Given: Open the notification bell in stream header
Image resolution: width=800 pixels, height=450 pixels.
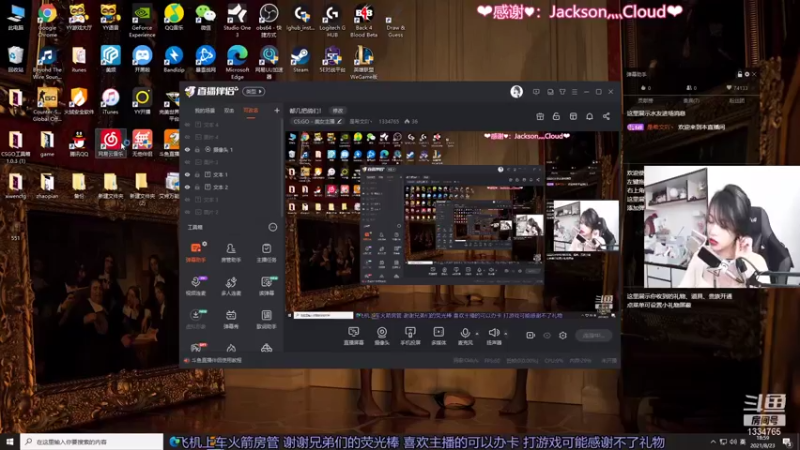Looking at the screenshot, I should [589, 116].
